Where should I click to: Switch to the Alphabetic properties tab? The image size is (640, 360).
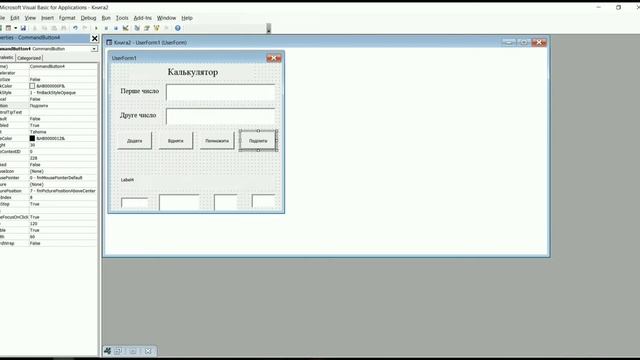[7, 58]
